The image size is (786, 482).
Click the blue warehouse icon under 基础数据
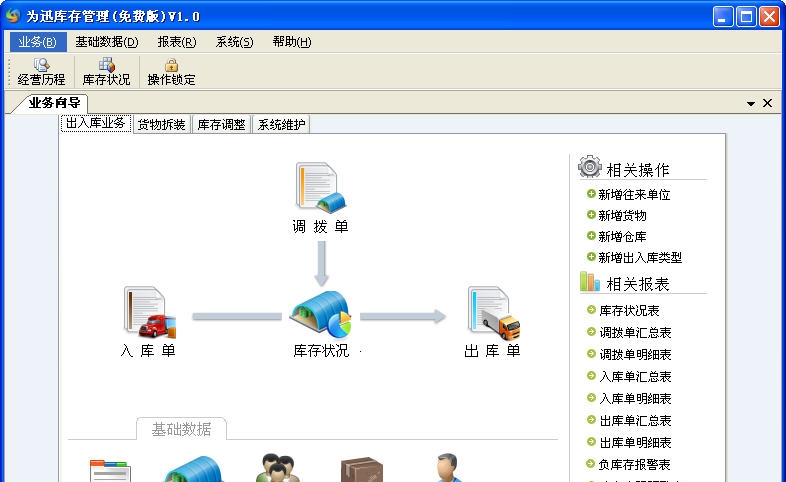click(193, 469)
